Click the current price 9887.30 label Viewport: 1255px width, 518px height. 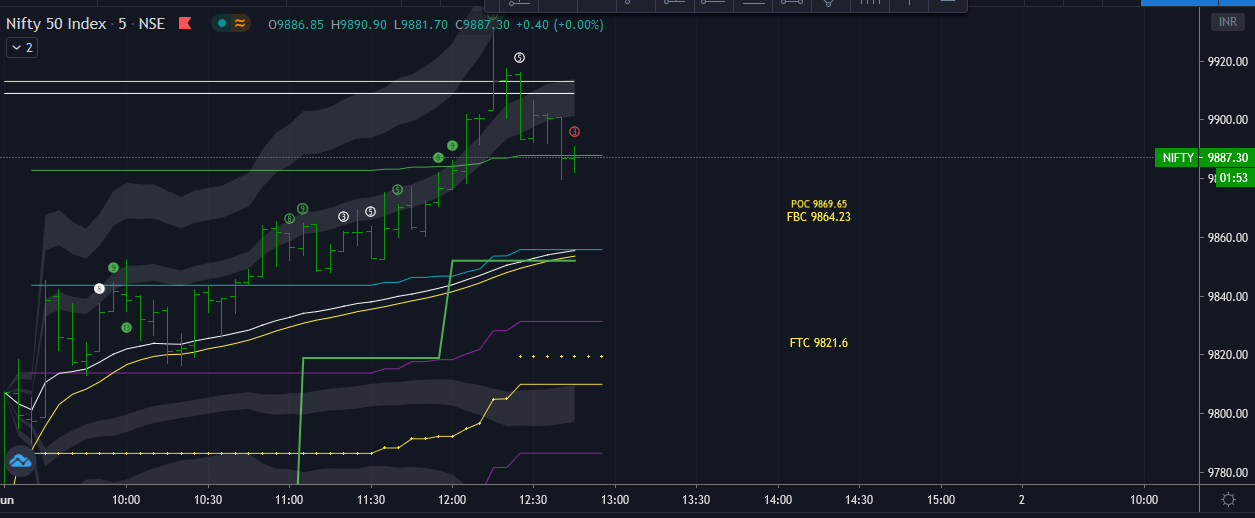click(1227, 158)
